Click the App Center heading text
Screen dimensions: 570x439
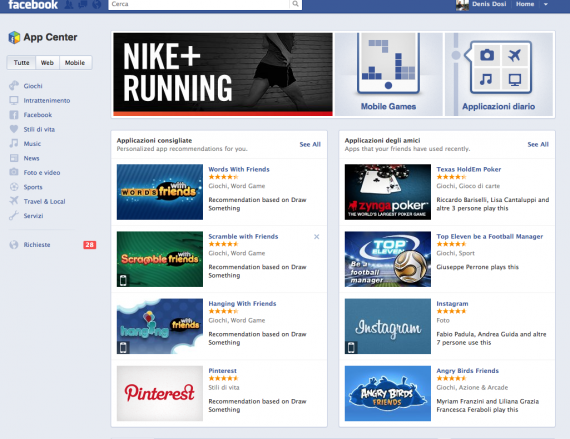click(x=50, y=37)
